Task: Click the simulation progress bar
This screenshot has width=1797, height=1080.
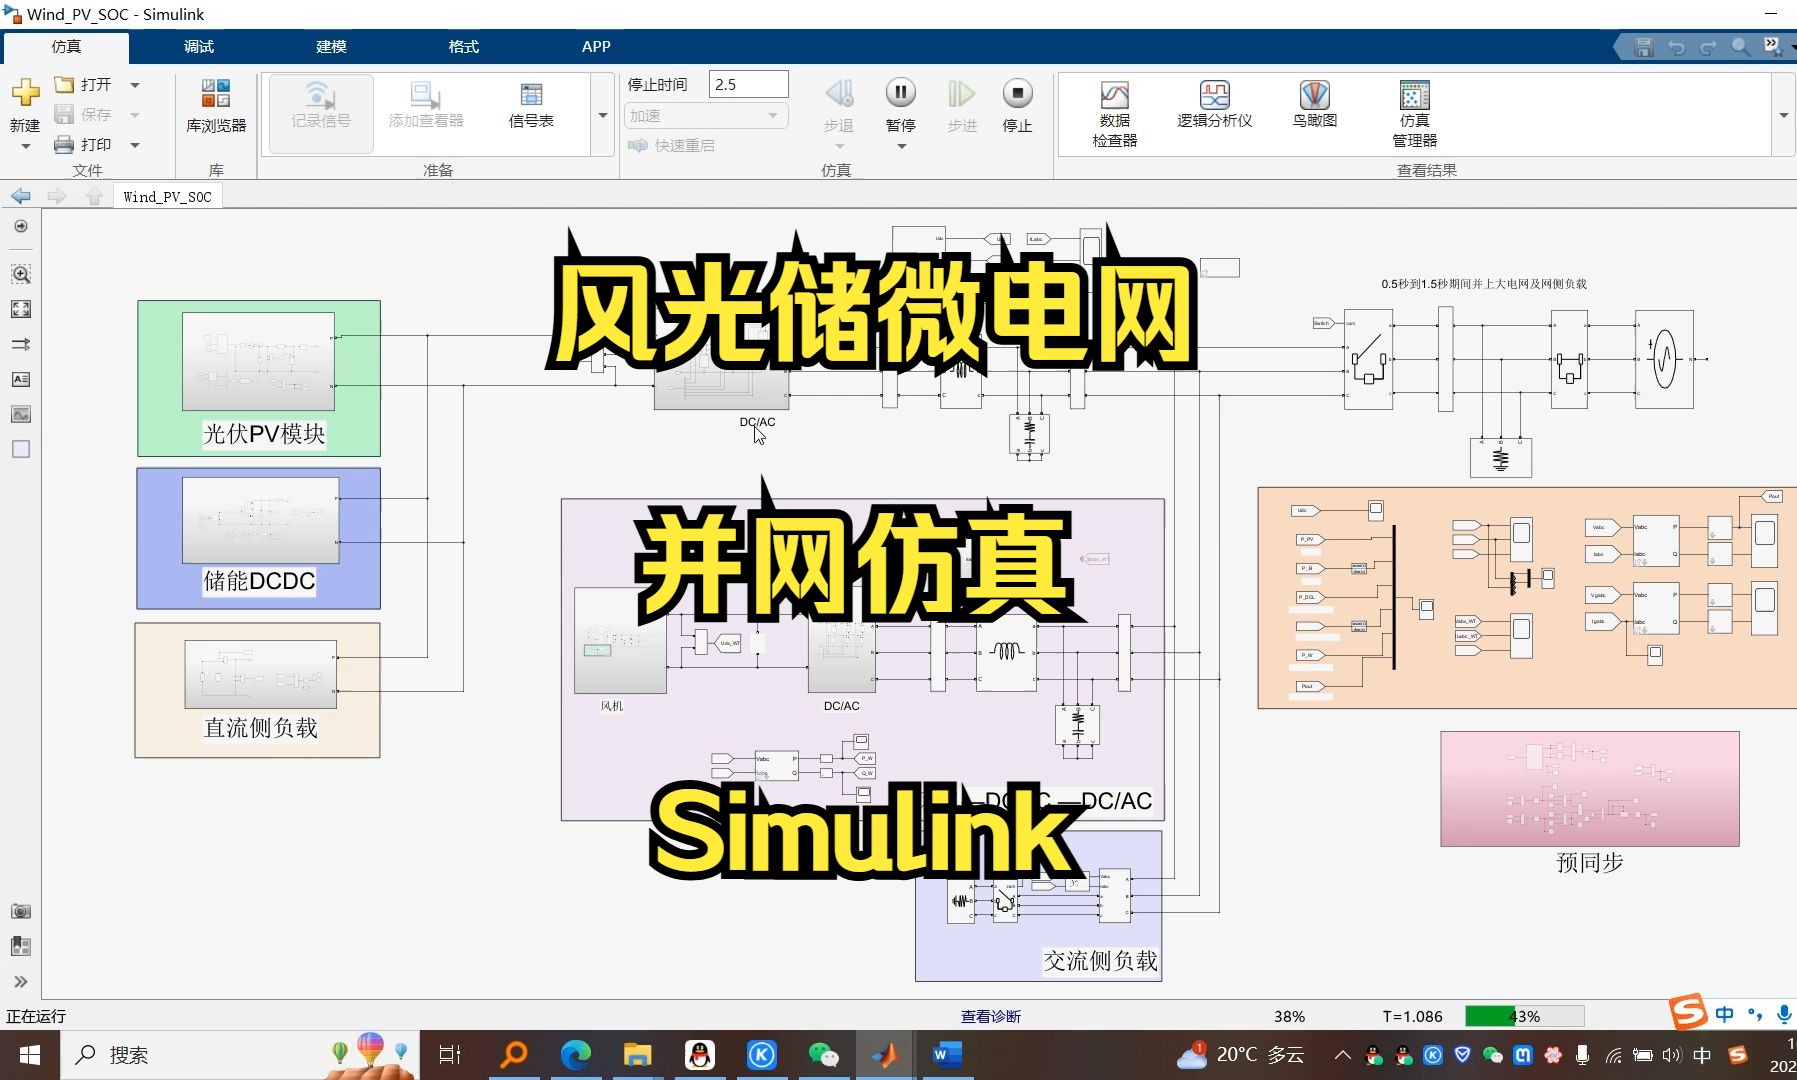Action: point(1524,1016)
